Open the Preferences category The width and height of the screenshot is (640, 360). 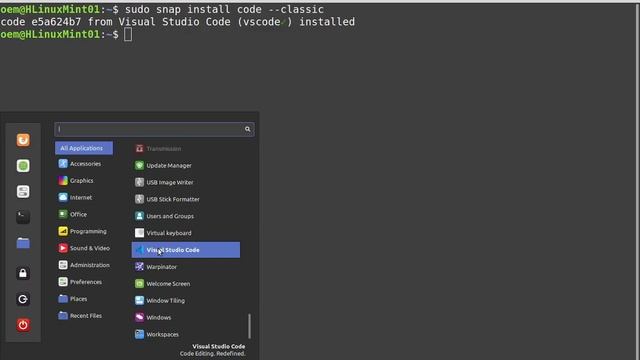pos(84,282)
